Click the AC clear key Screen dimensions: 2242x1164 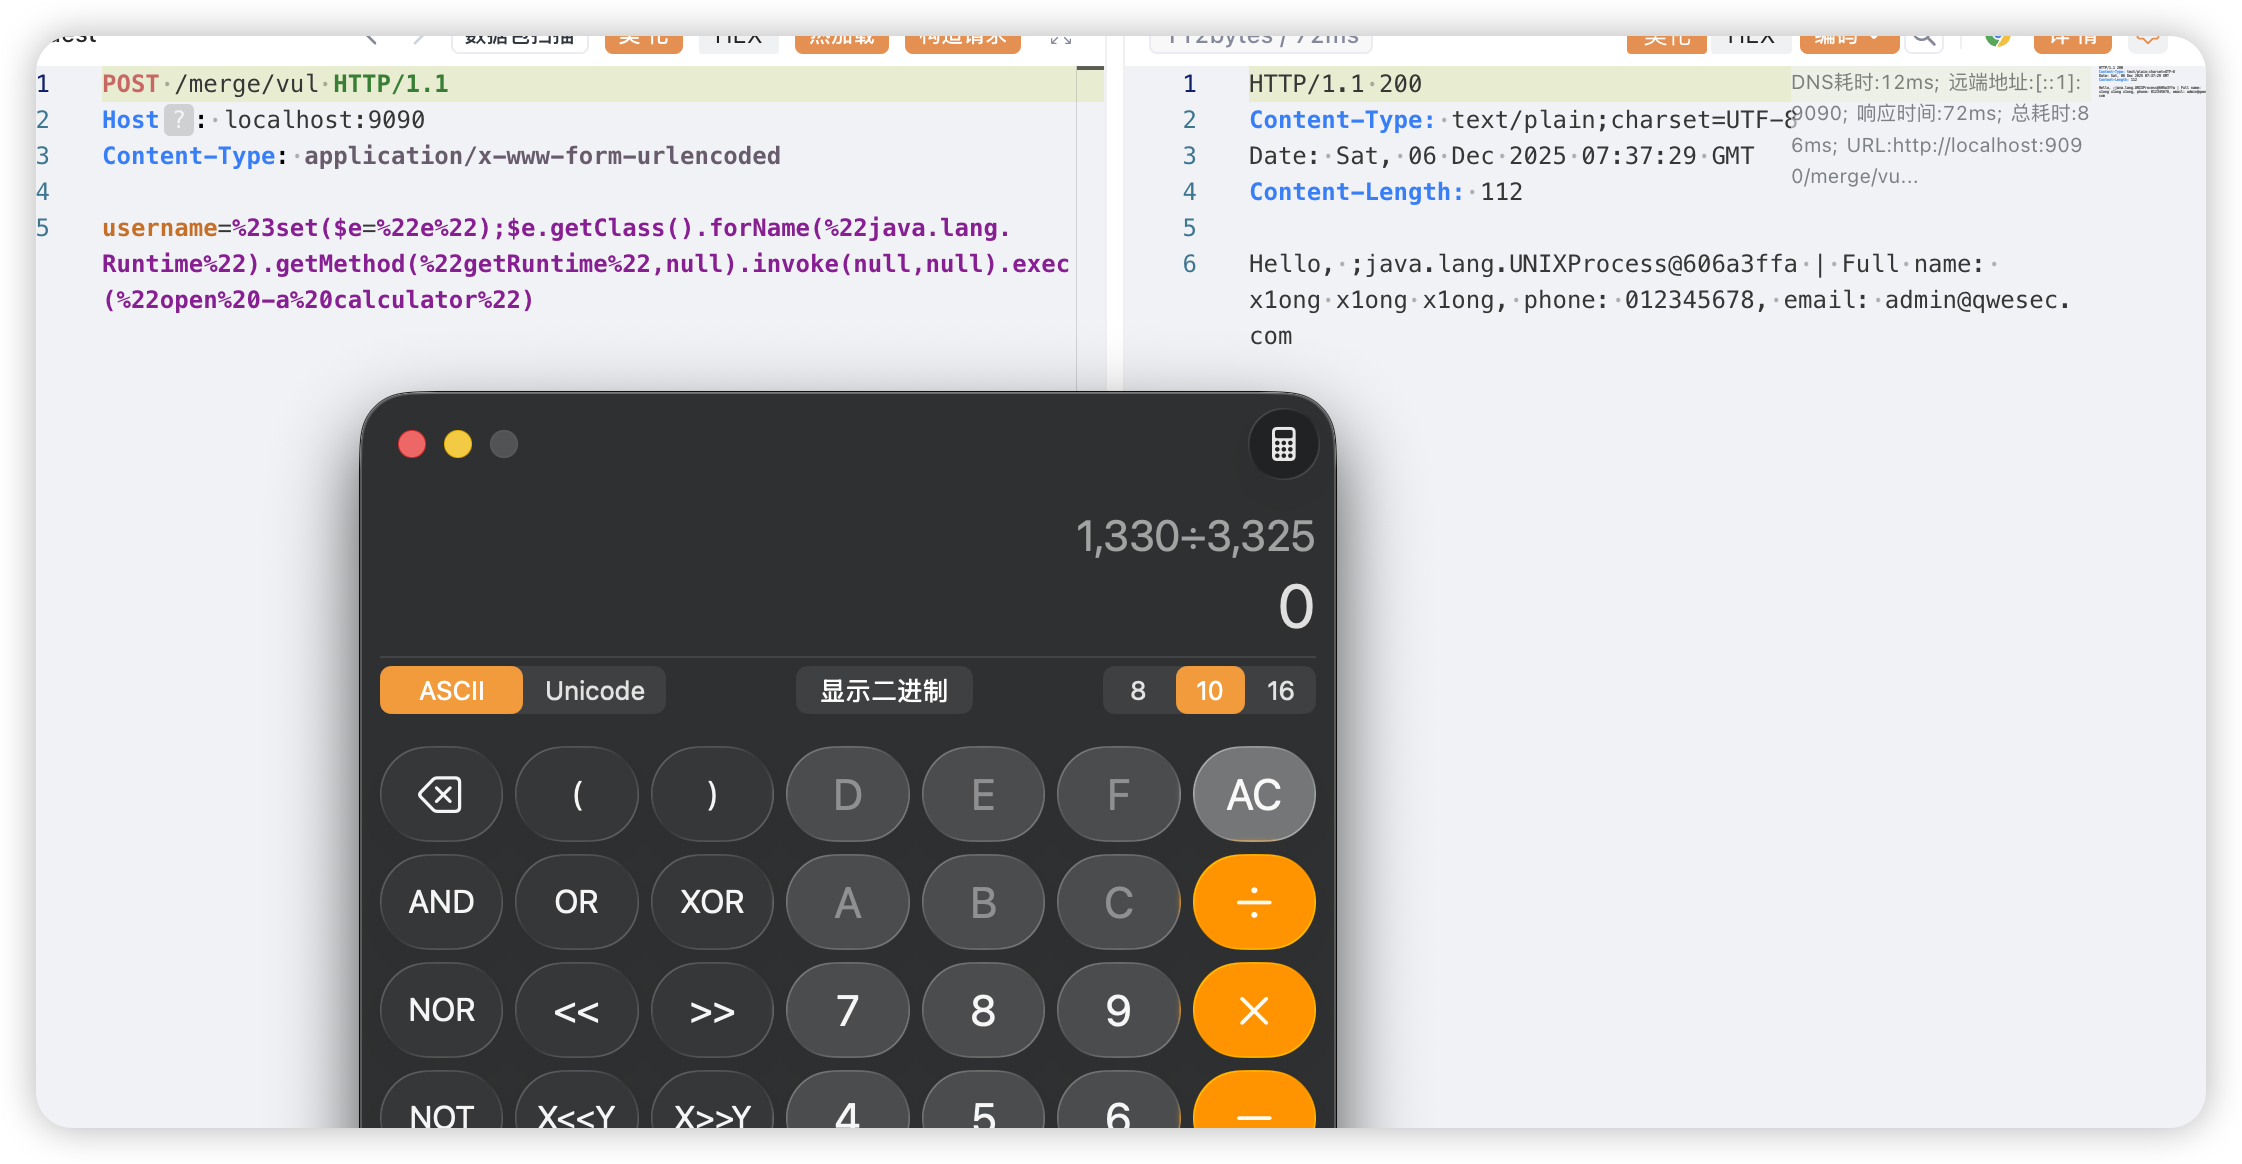1254,795
